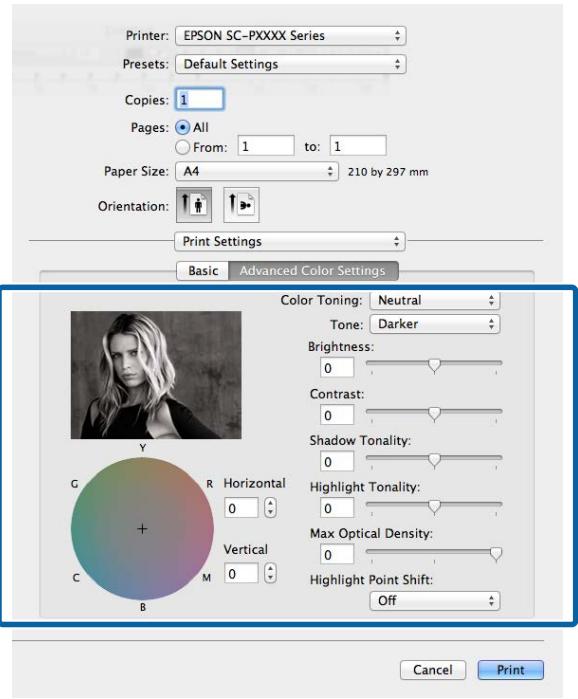Viewport: 578px width, 699px height.
Task: Click the Vertical value field
Action: coord(241,573)
